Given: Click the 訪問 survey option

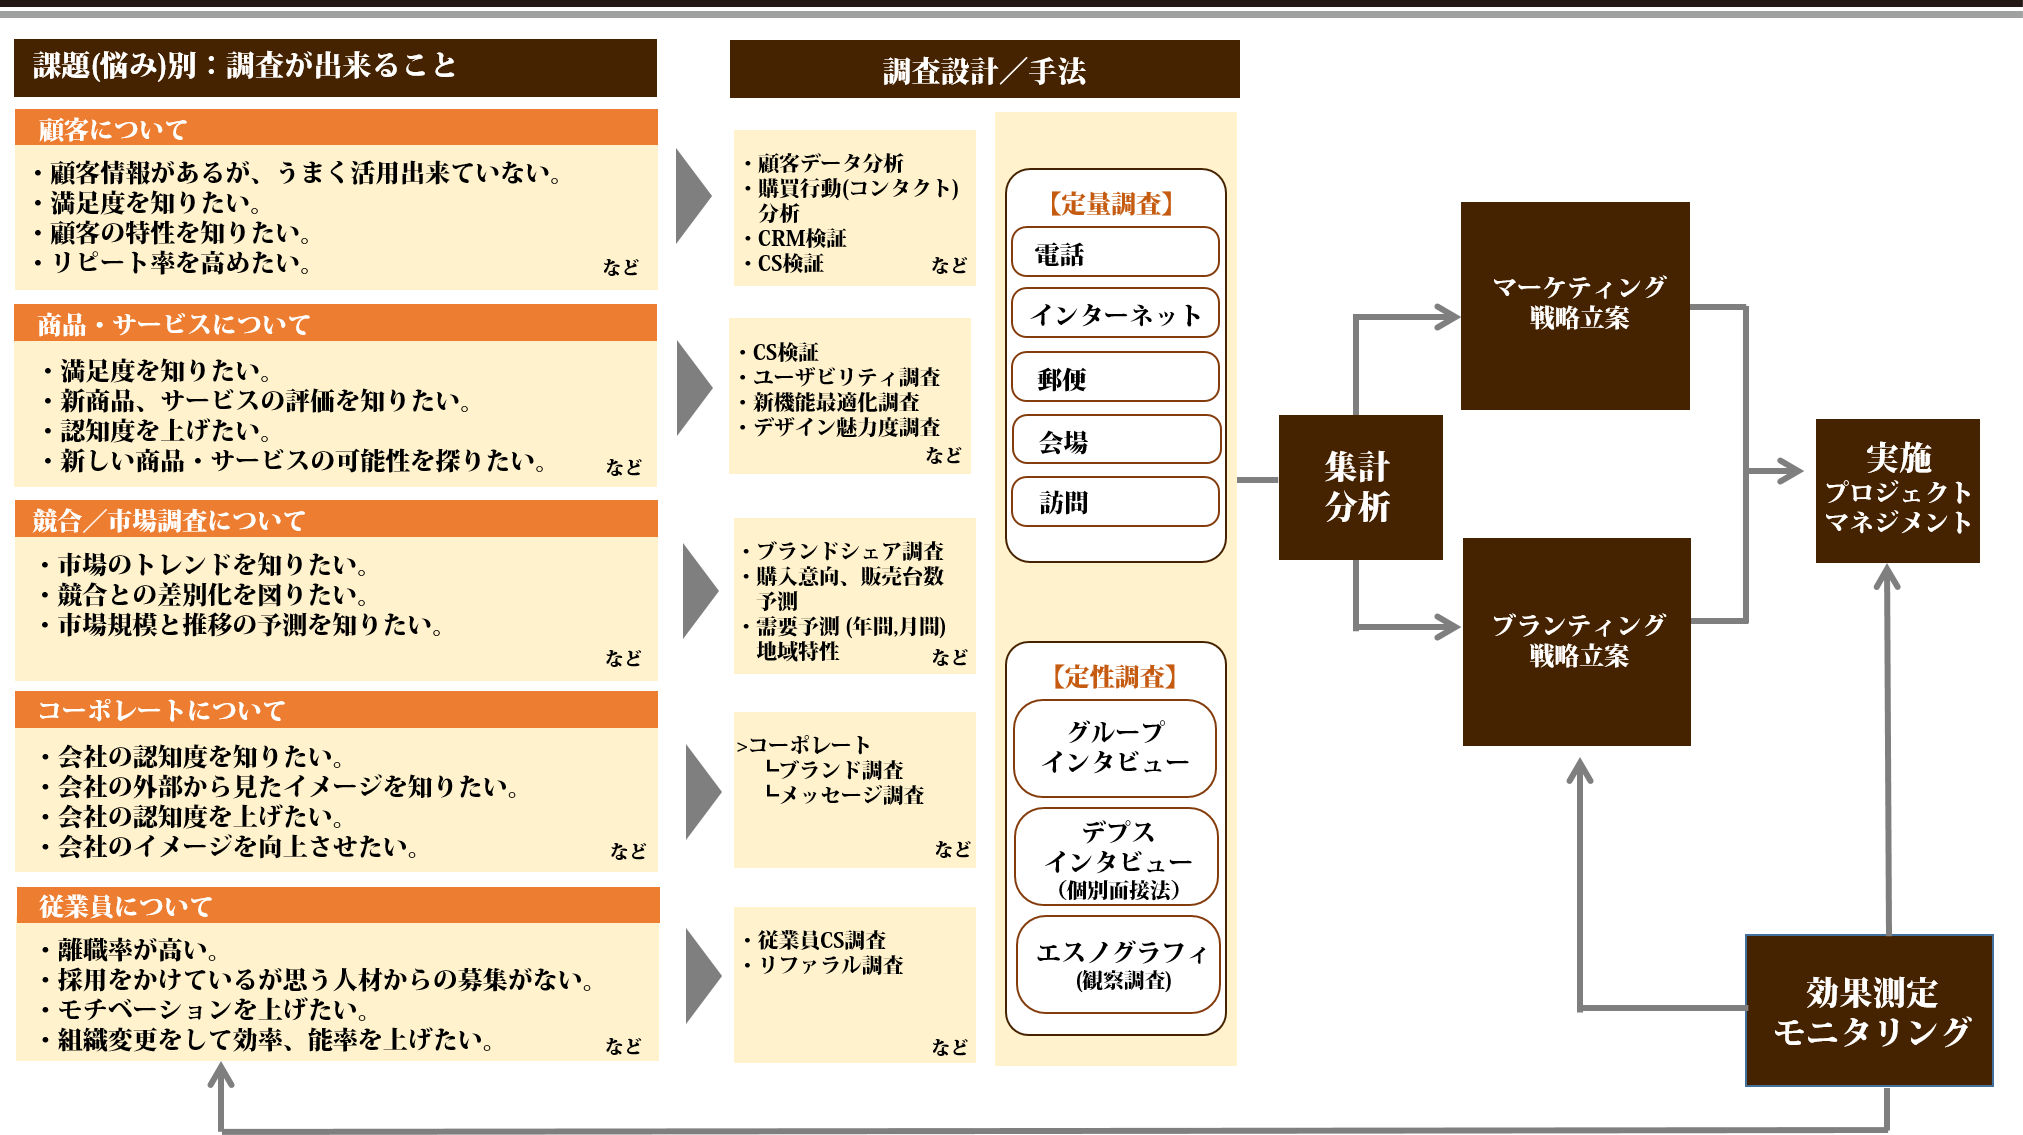Looking at the screenshot, I should (x=1115, y=502).
